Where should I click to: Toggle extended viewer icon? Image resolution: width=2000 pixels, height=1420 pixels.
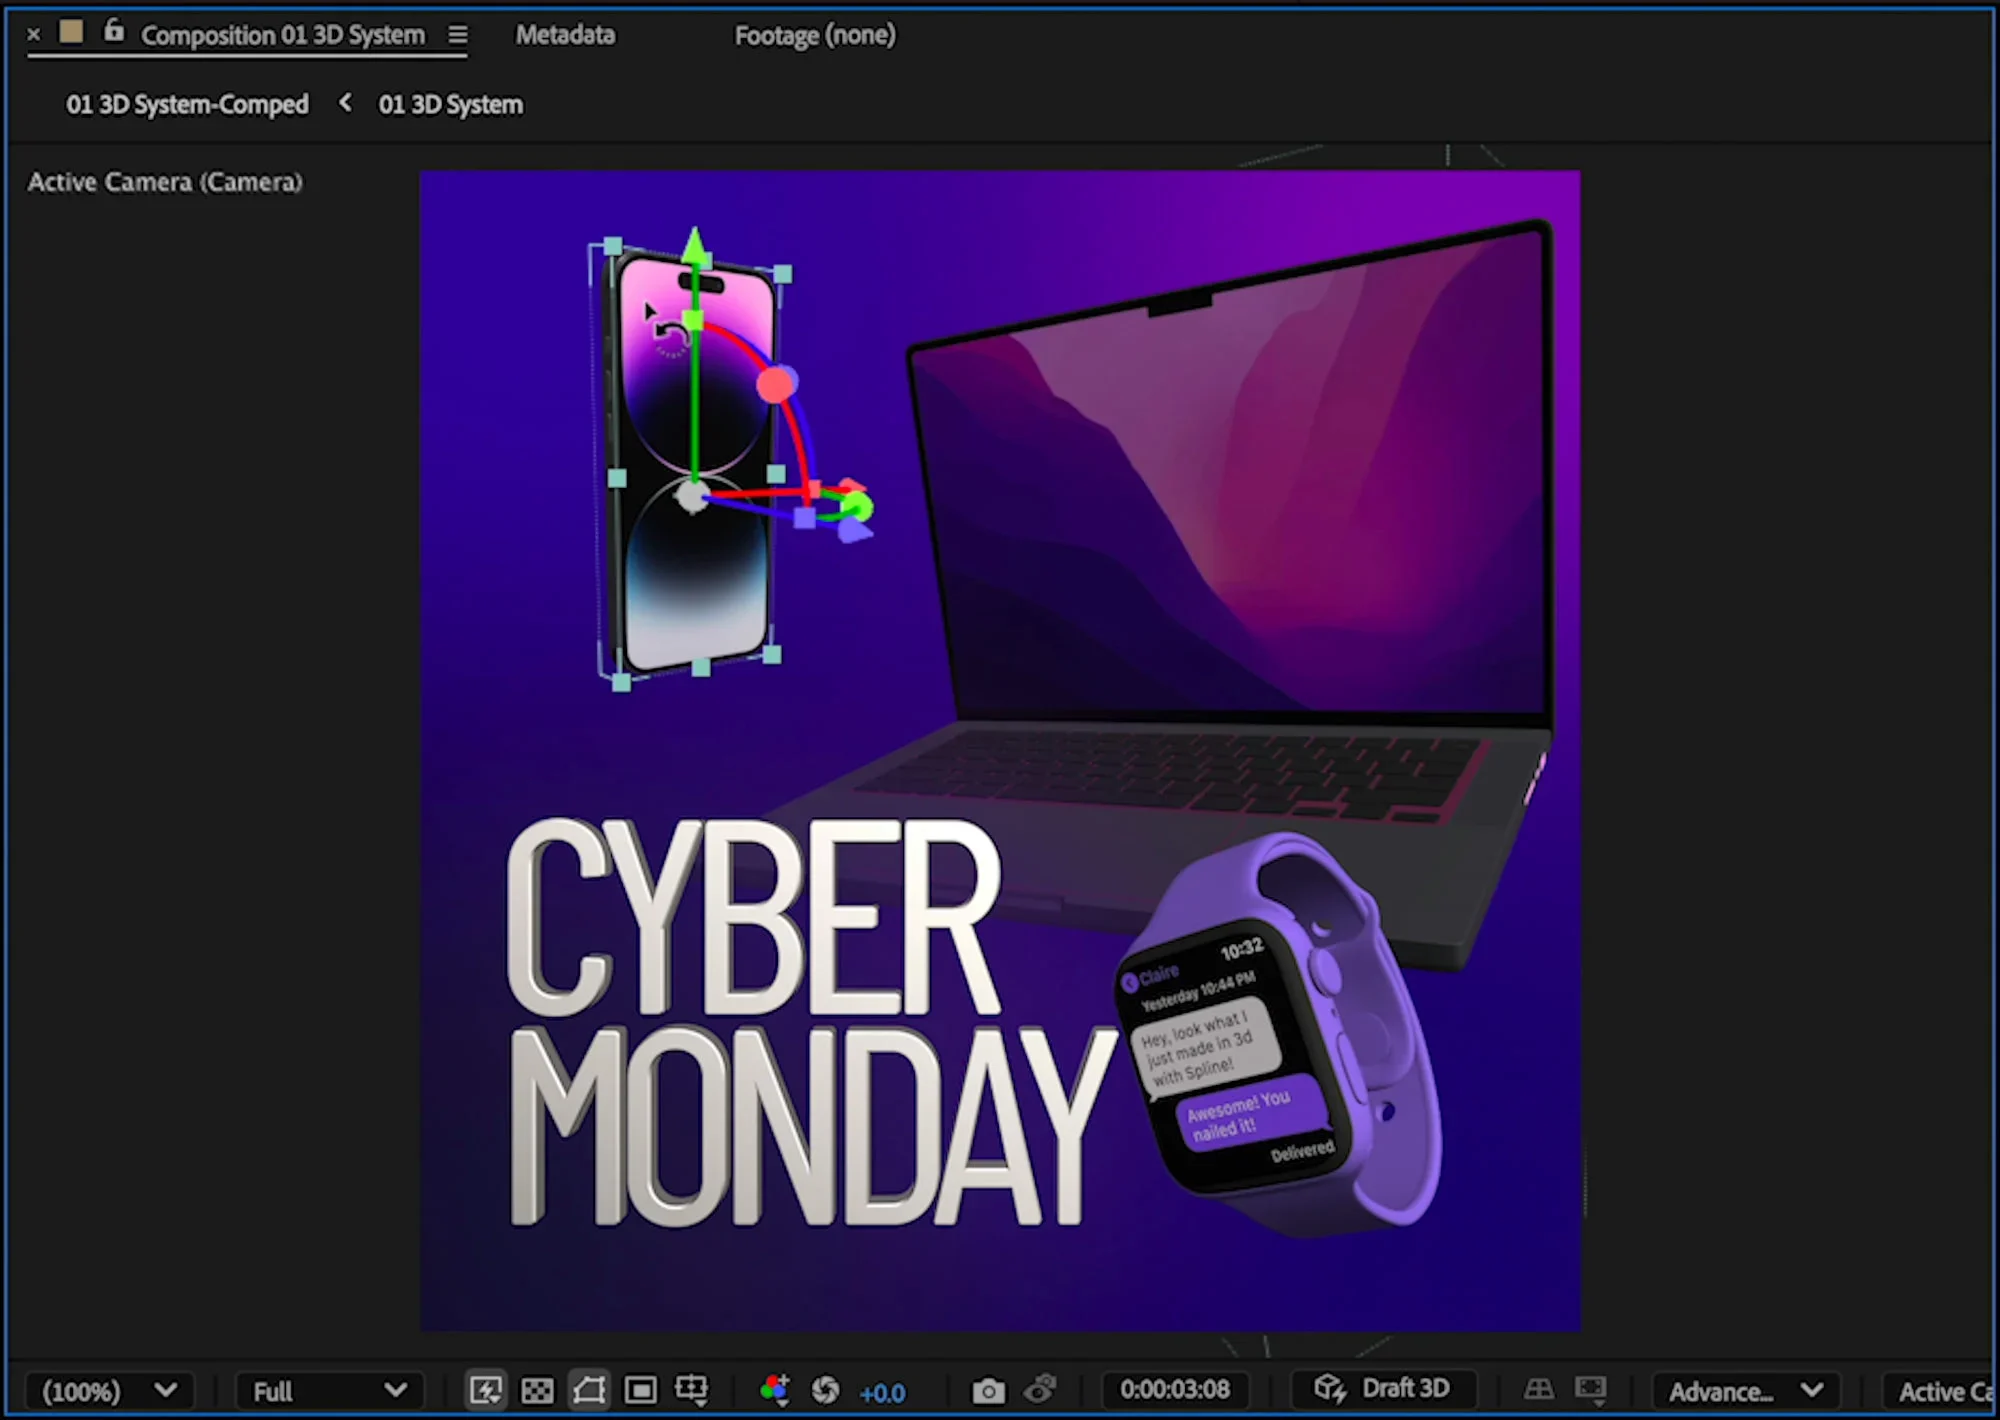coord(1590,1389)
